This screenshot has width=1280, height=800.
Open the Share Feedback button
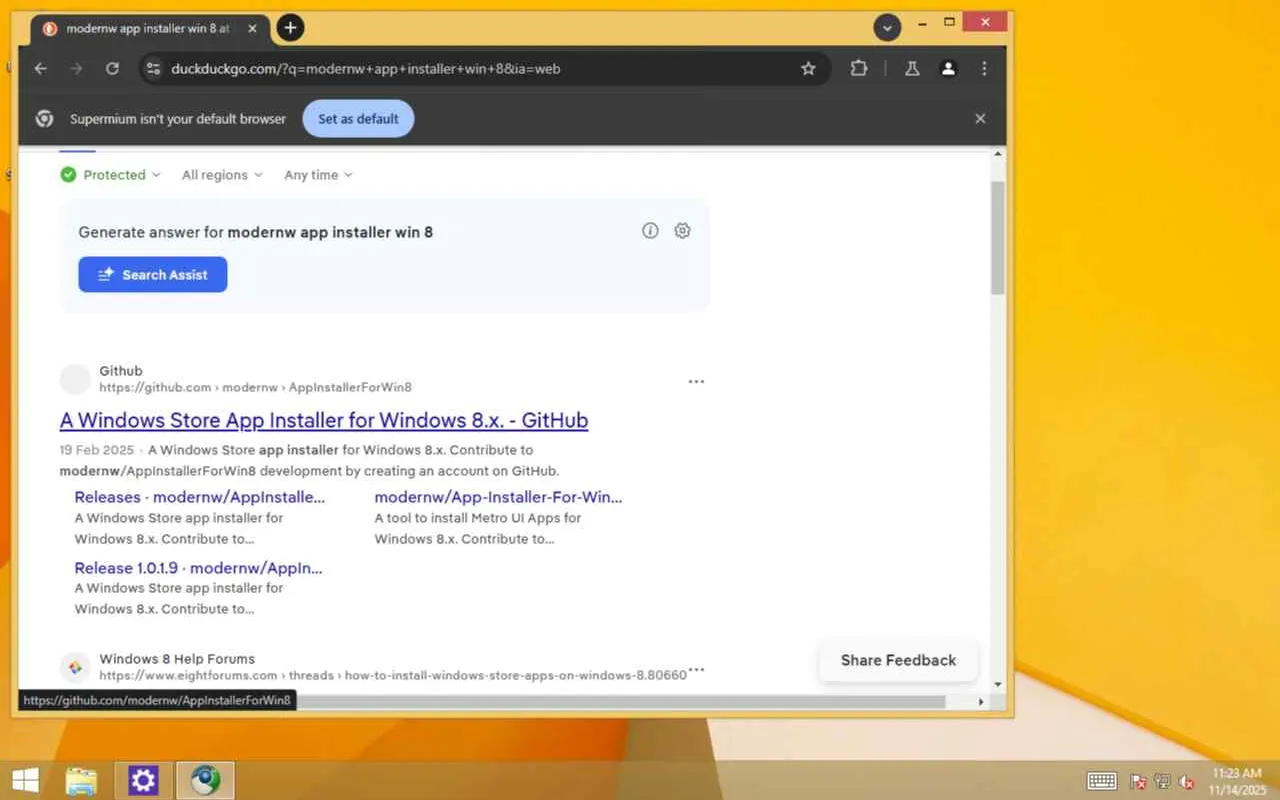click(898, 660)
